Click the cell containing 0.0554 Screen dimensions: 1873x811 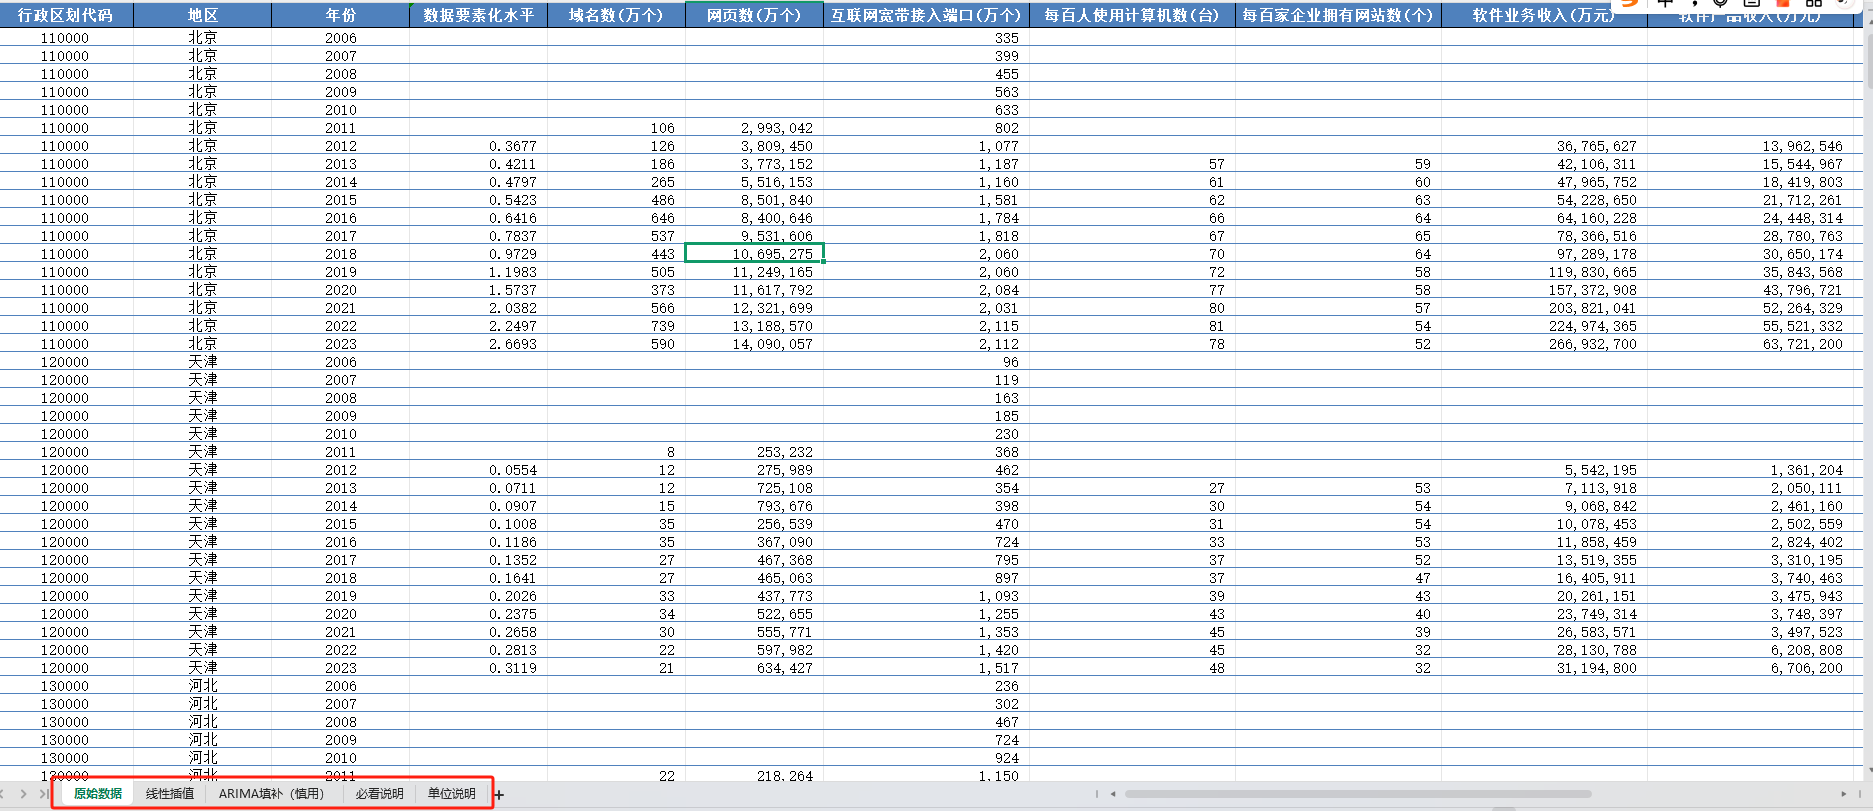pyautogui.click(x=479, y=470)
